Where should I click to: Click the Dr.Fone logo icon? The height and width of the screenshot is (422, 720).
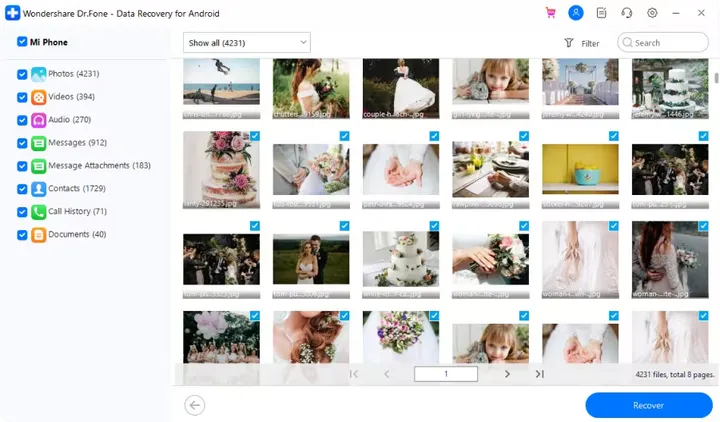point(12,13)
